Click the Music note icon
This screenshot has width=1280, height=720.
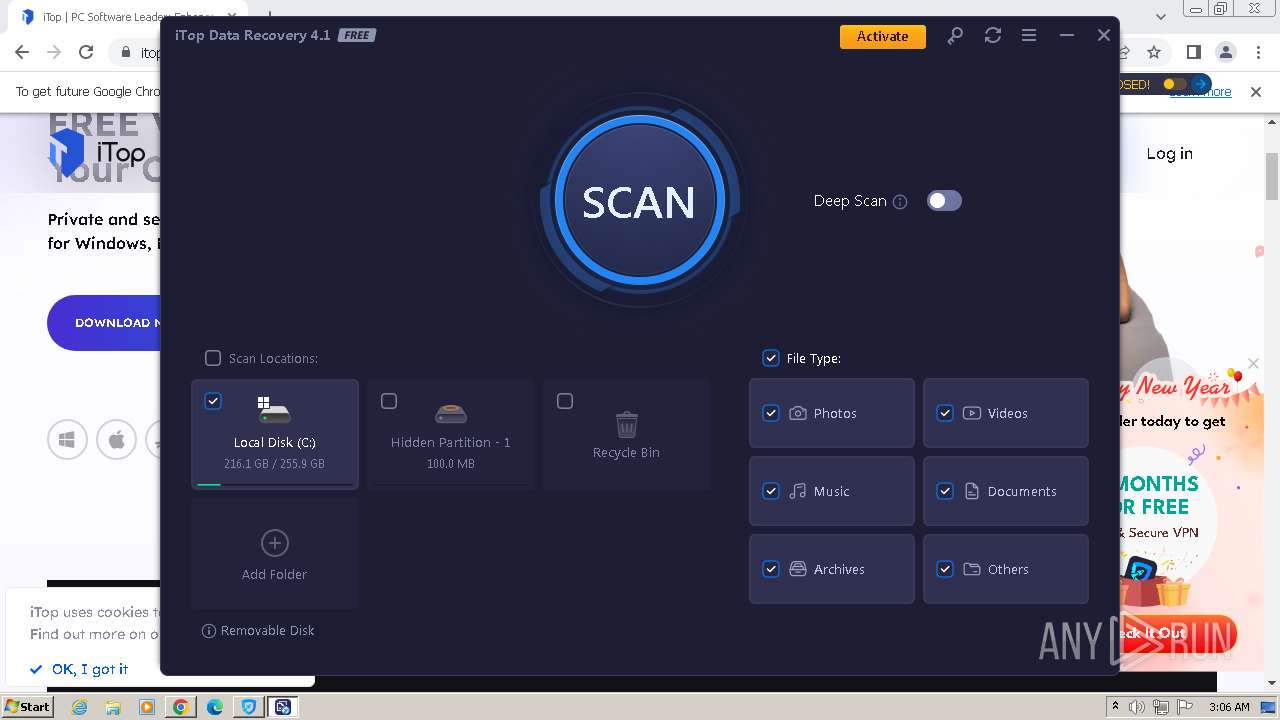(x=798, y=491)
